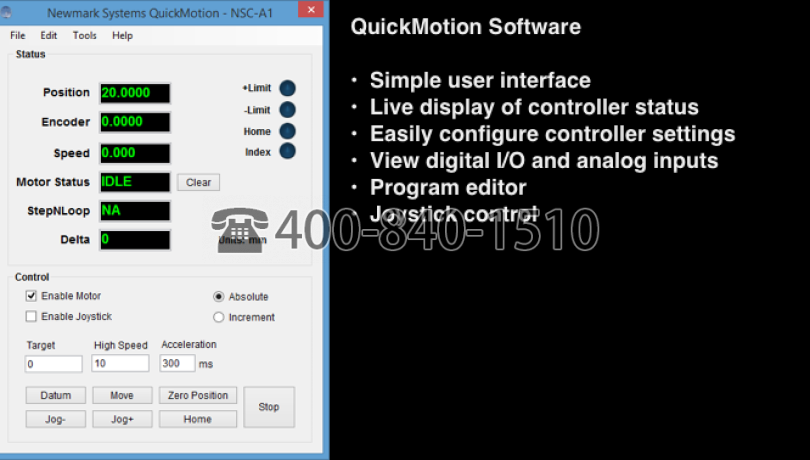Click the Datum button
Viewport: 810px width, 460px height.
56,395
